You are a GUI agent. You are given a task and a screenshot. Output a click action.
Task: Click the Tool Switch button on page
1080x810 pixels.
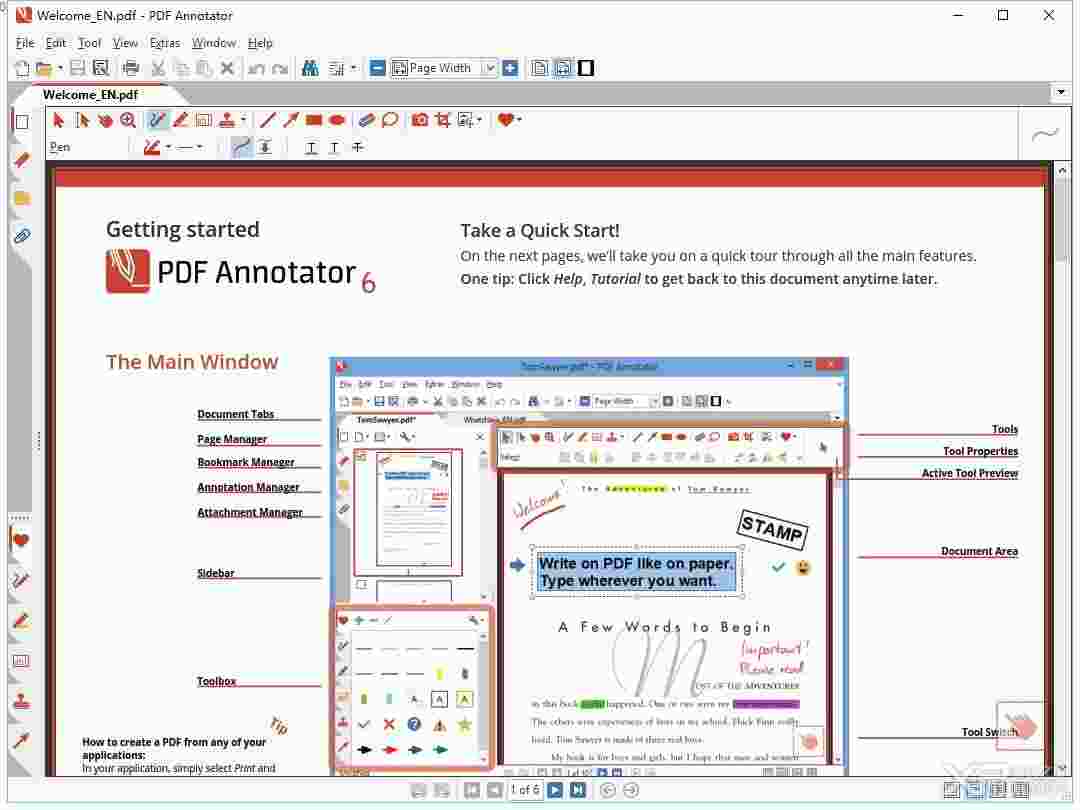click(1019, 725)
